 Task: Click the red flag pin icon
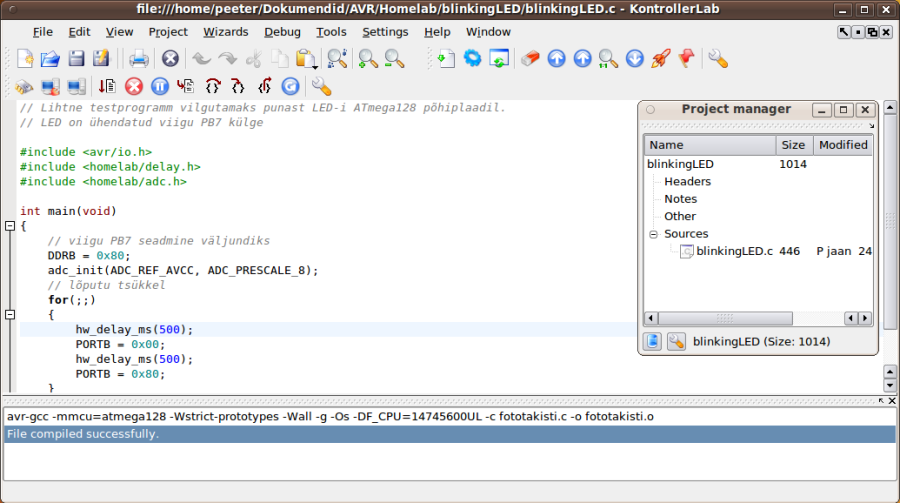coord(685,59)
